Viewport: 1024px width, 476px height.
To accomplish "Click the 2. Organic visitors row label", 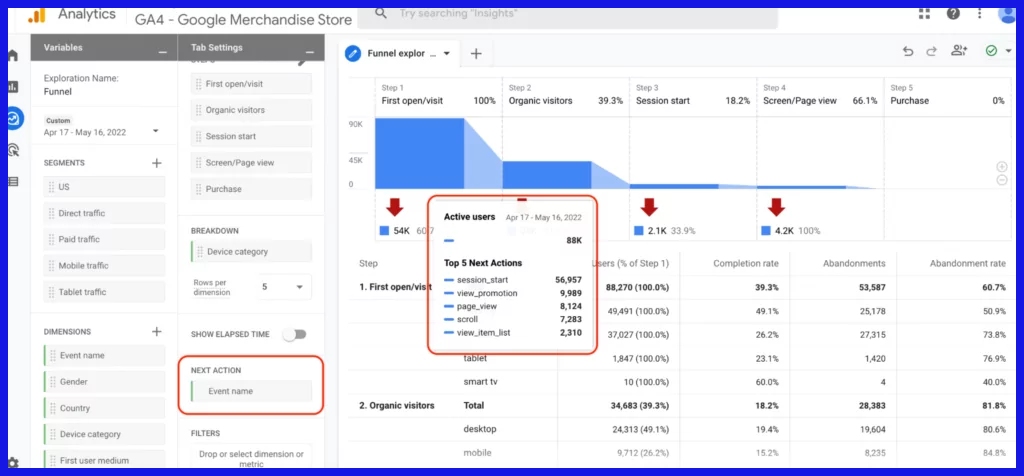I will (396, 405).
